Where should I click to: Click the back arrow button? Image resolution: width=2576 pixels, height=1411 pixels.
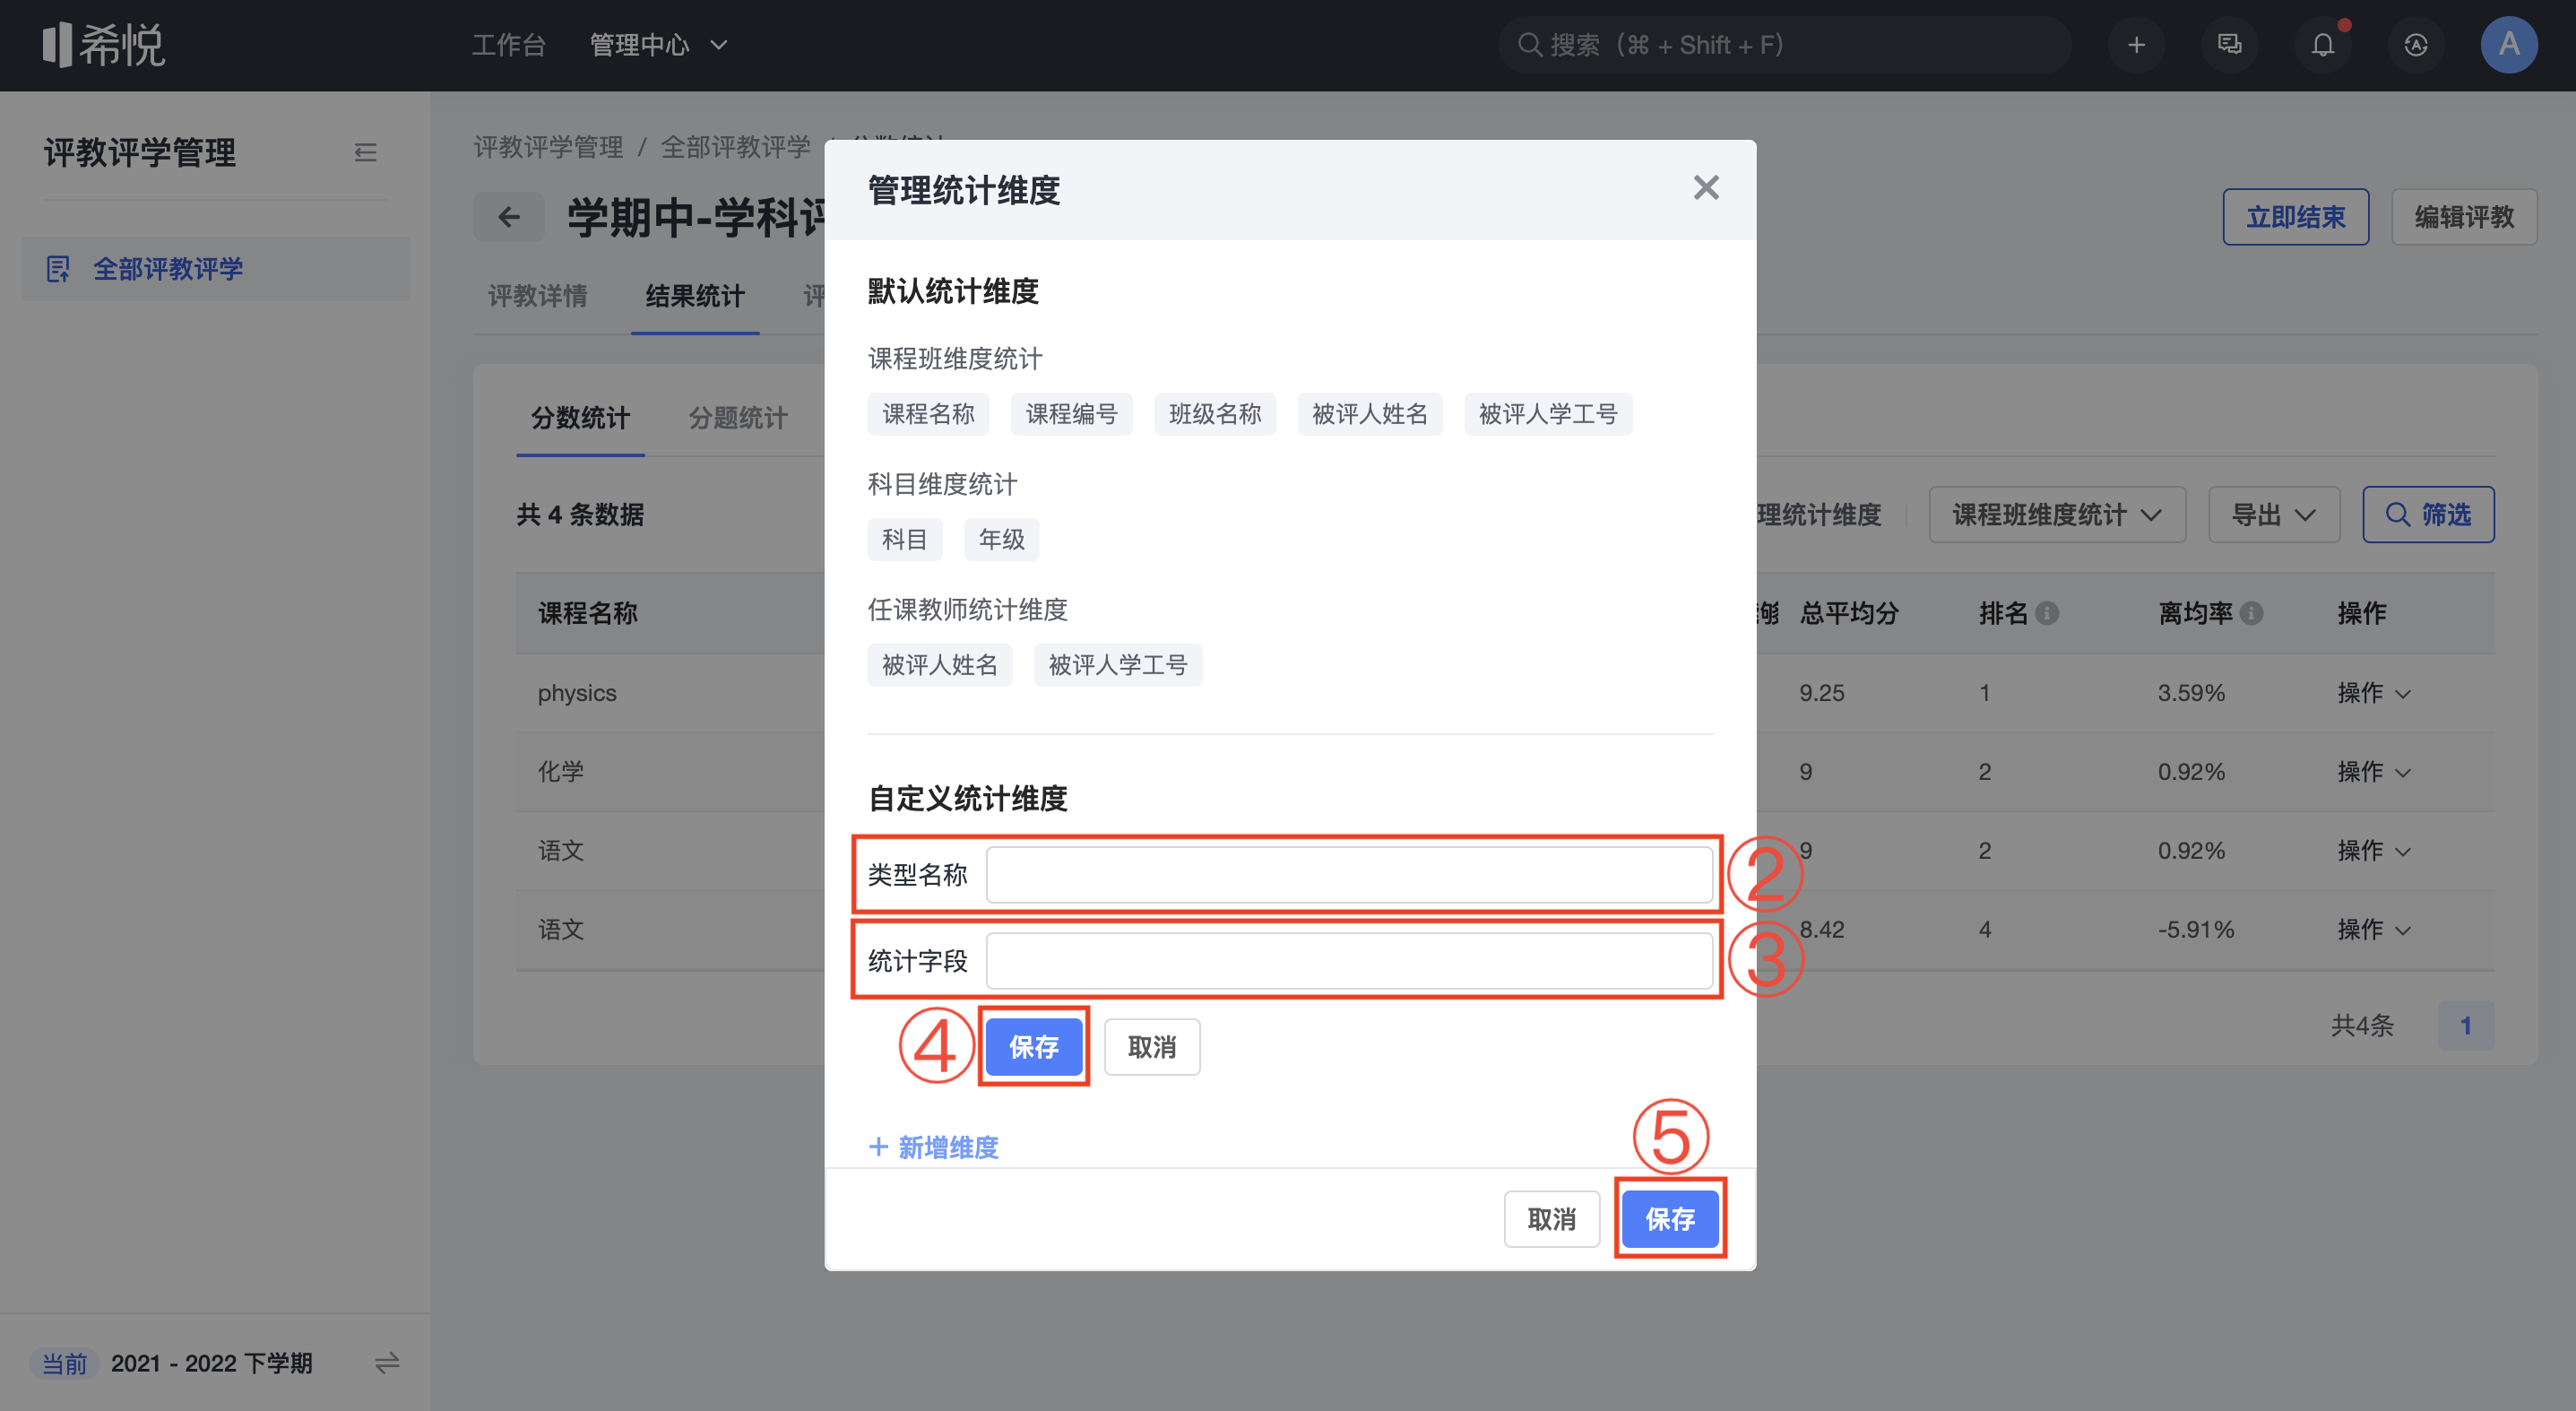pos(509,217)
